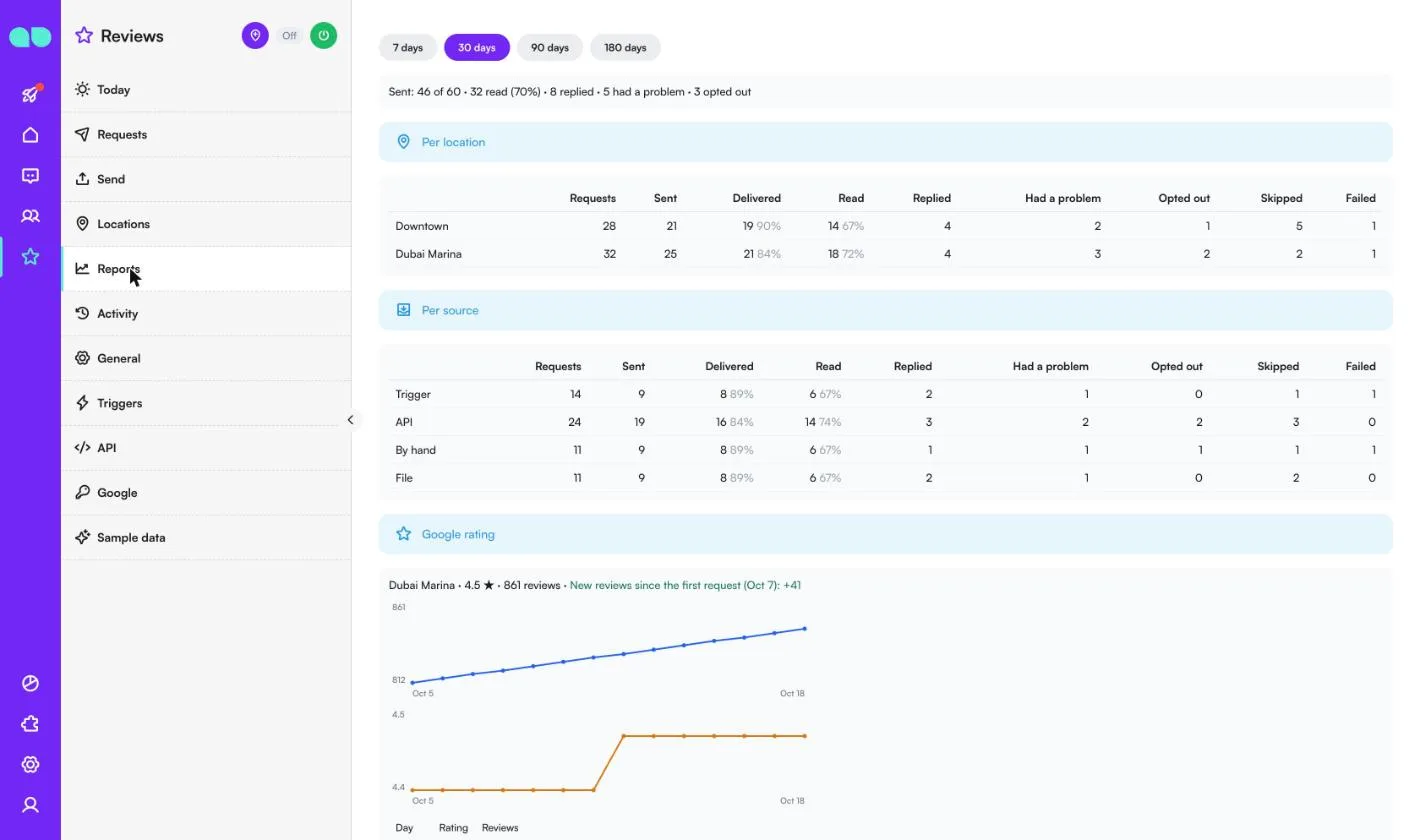This screenshot has width=1420, height=840.
Task: Open the Send menu item
Action: (206, 179)
